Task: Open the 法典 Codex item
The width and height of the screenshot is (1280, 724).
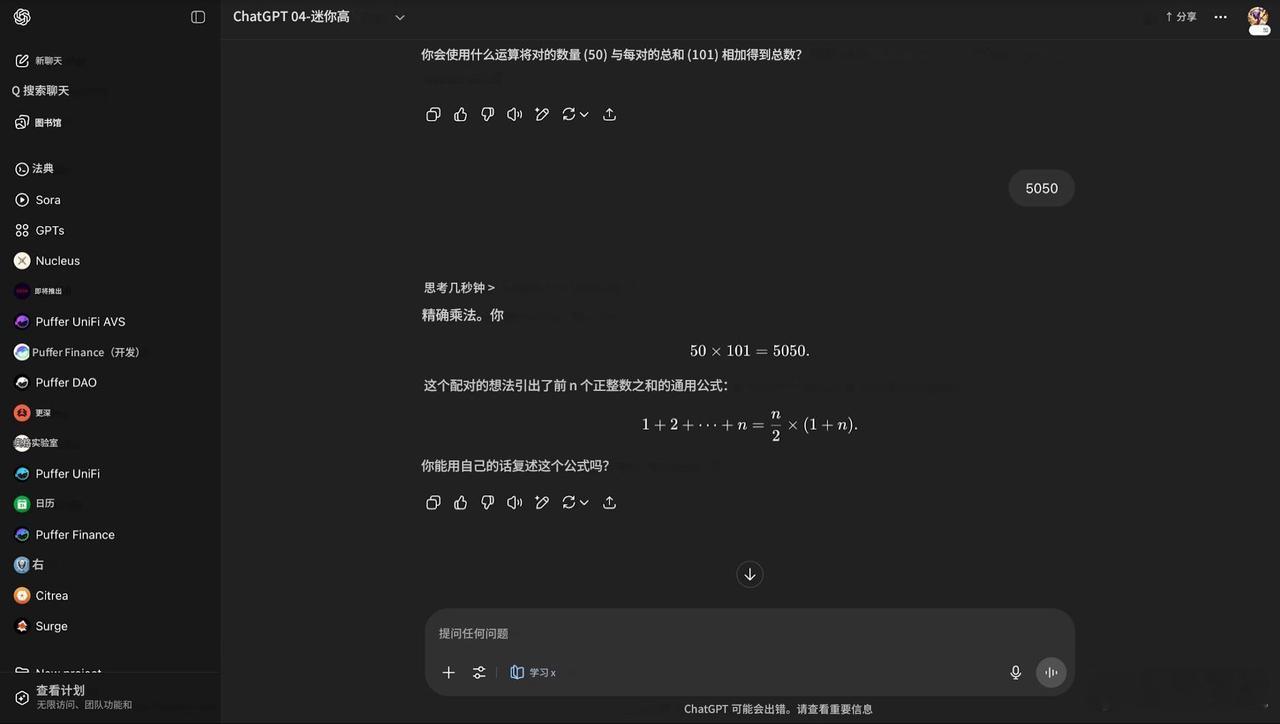Action: point(36,169)
